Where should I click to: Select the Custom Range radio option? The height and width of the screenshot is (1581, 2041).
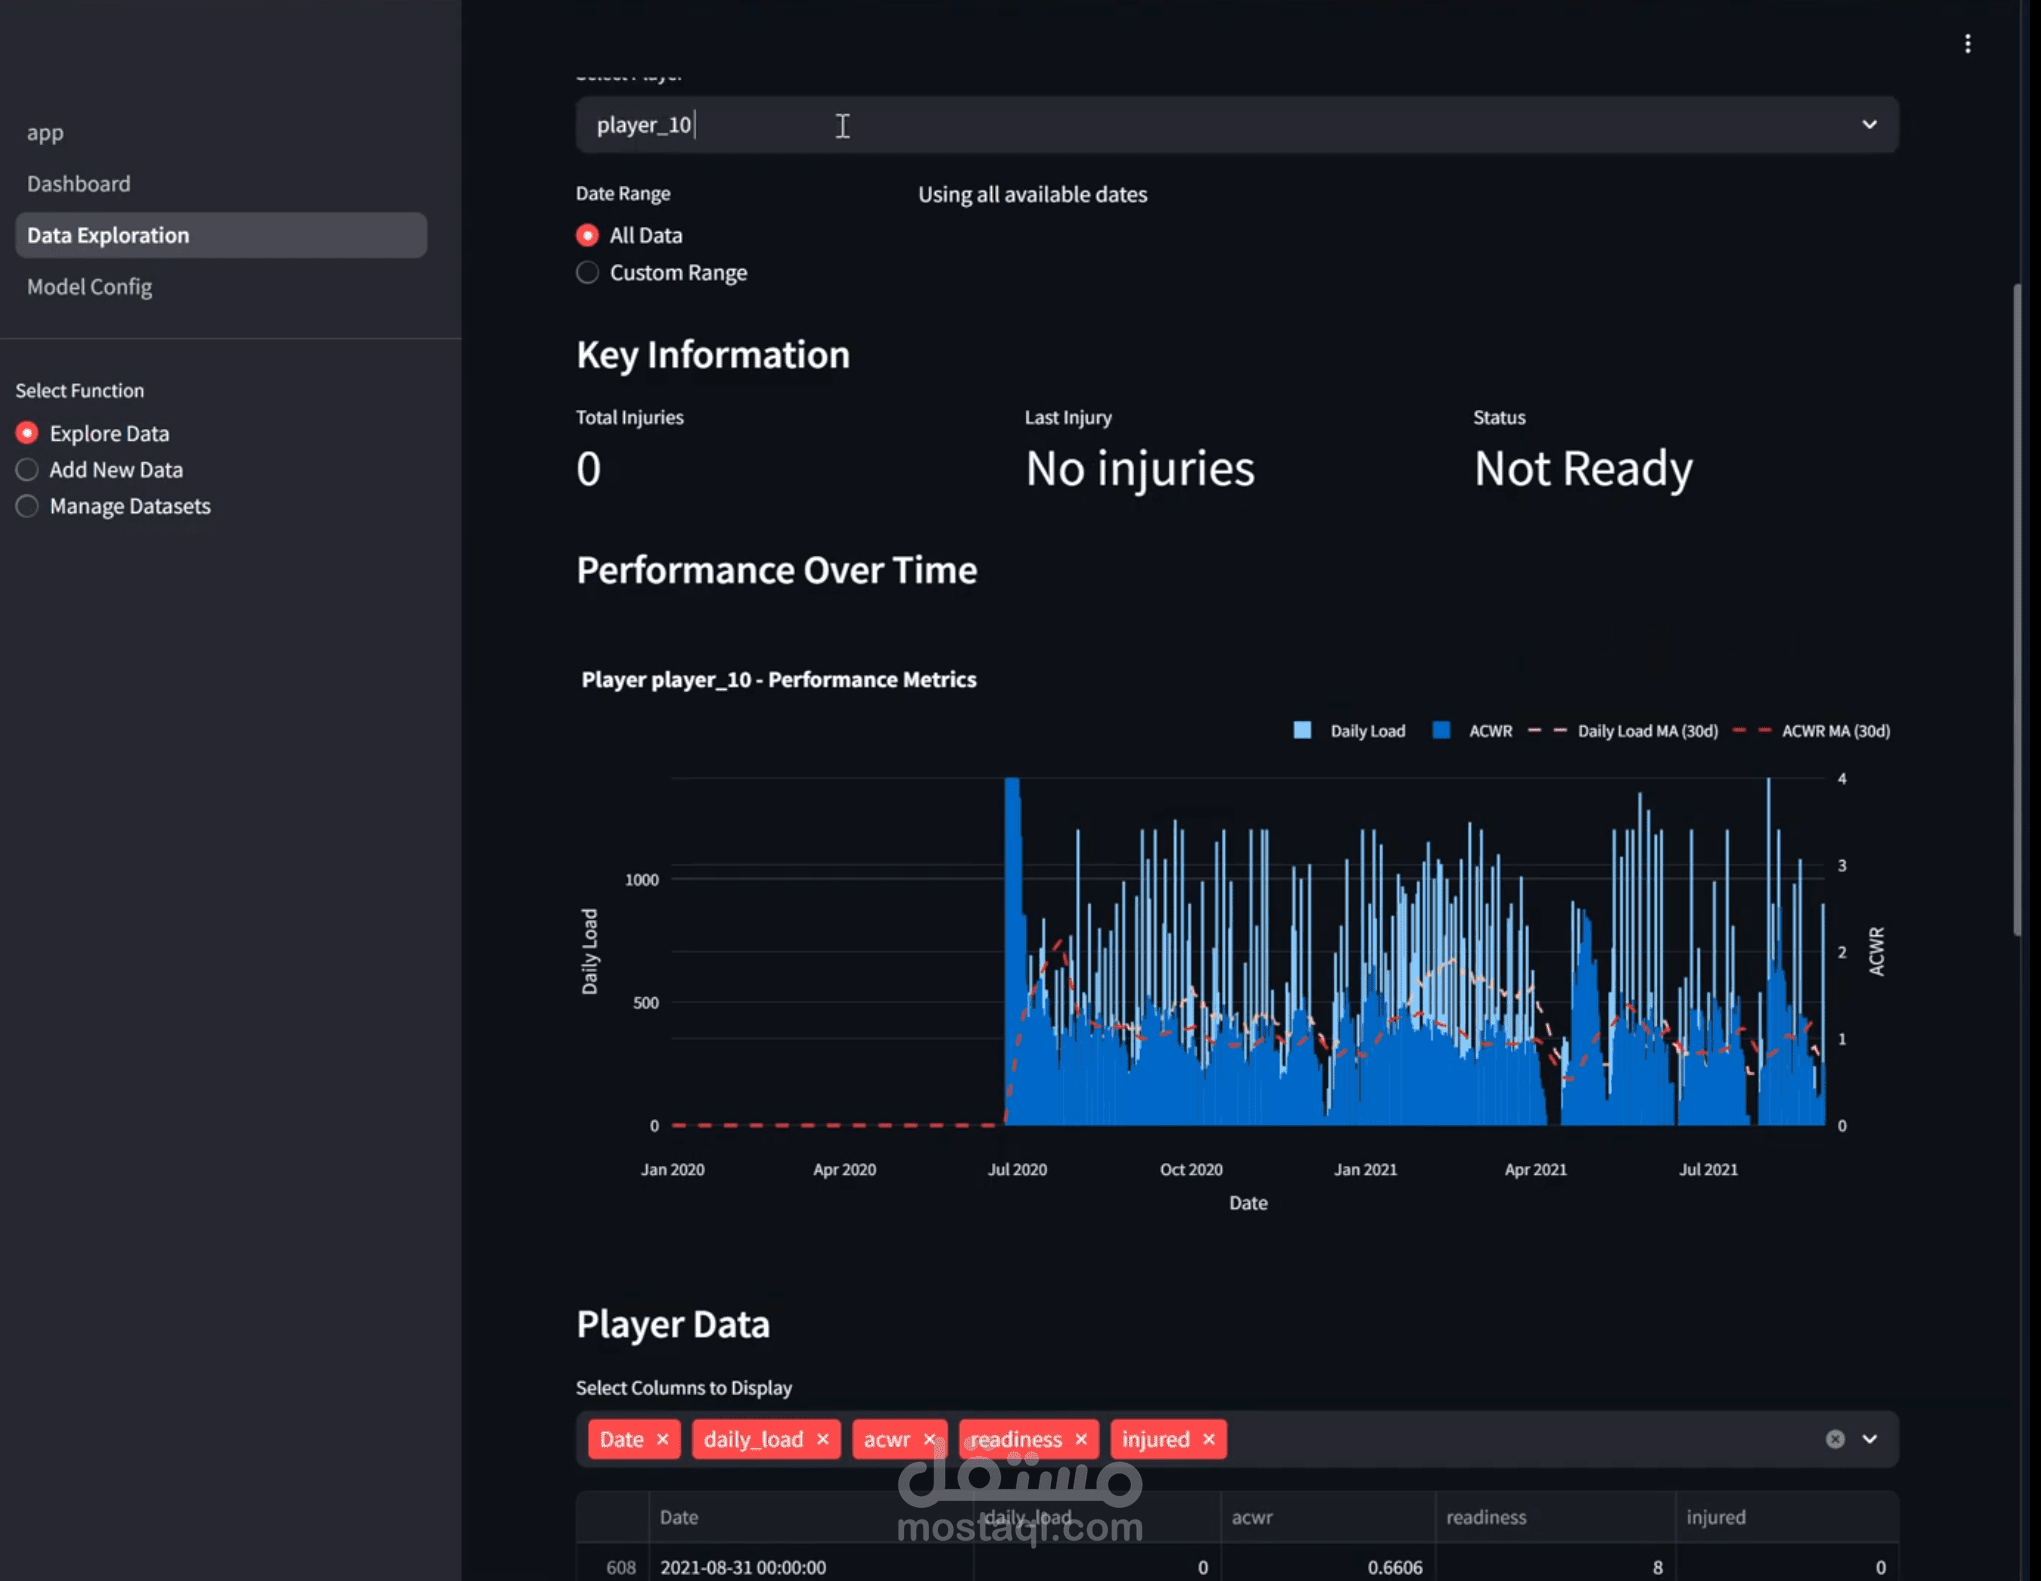pos(588,272)
